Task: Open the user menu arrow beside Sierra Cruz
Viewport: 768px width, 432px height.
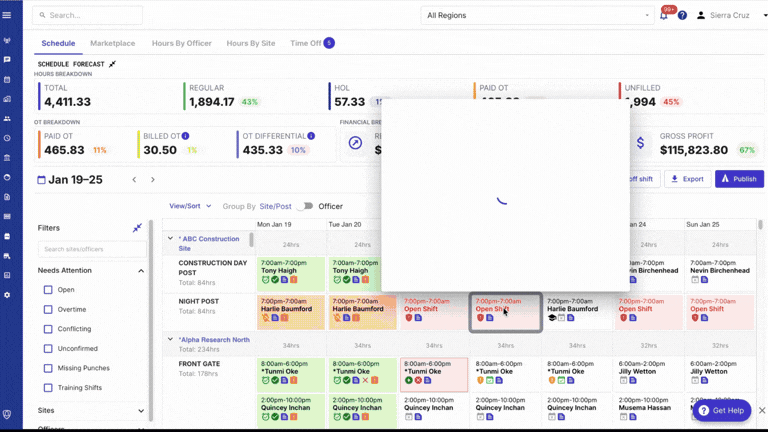Action: [765, 16]
